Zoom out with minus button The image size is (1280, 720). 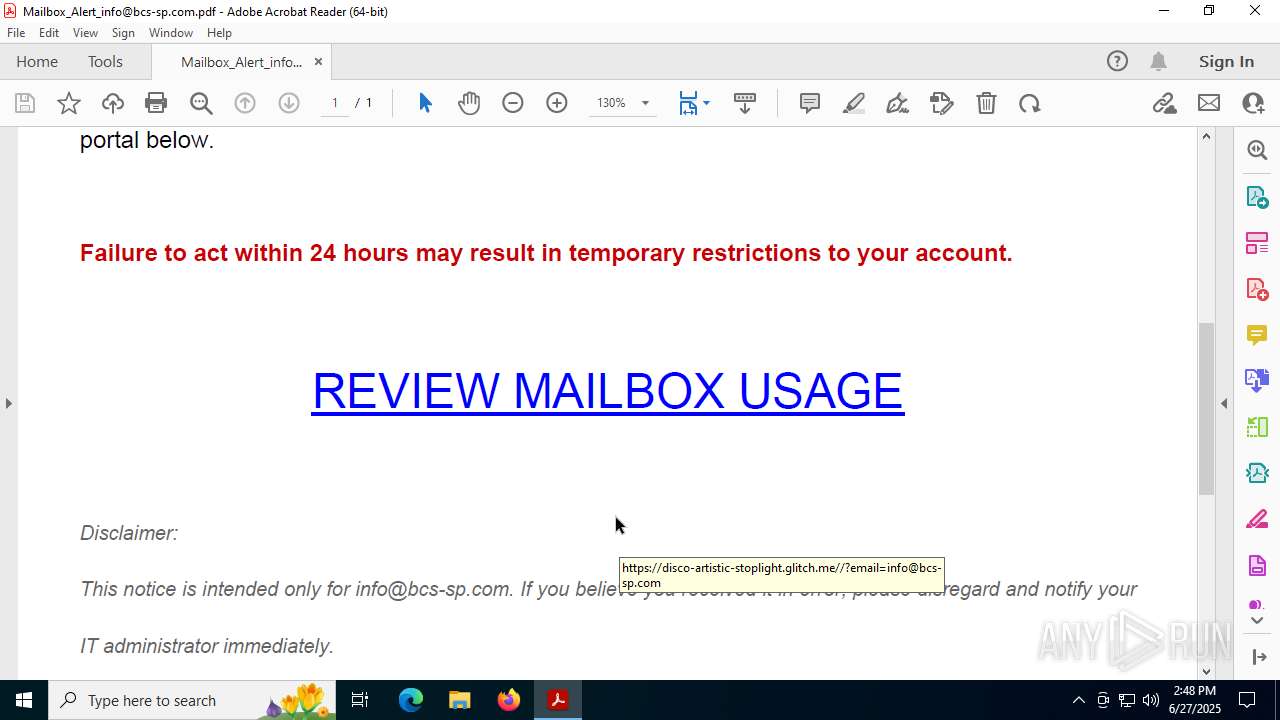[513, 103]
